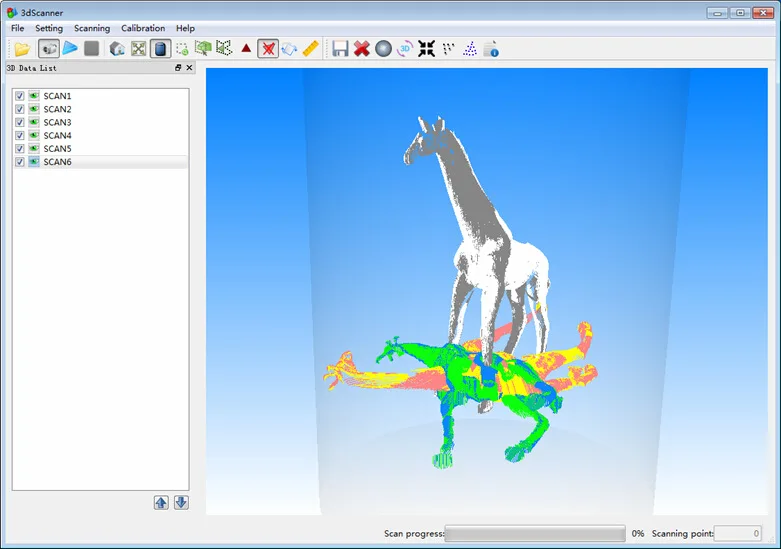
Task: Uncheck the SCAN6 checkbox
Action: click(20, 162)
